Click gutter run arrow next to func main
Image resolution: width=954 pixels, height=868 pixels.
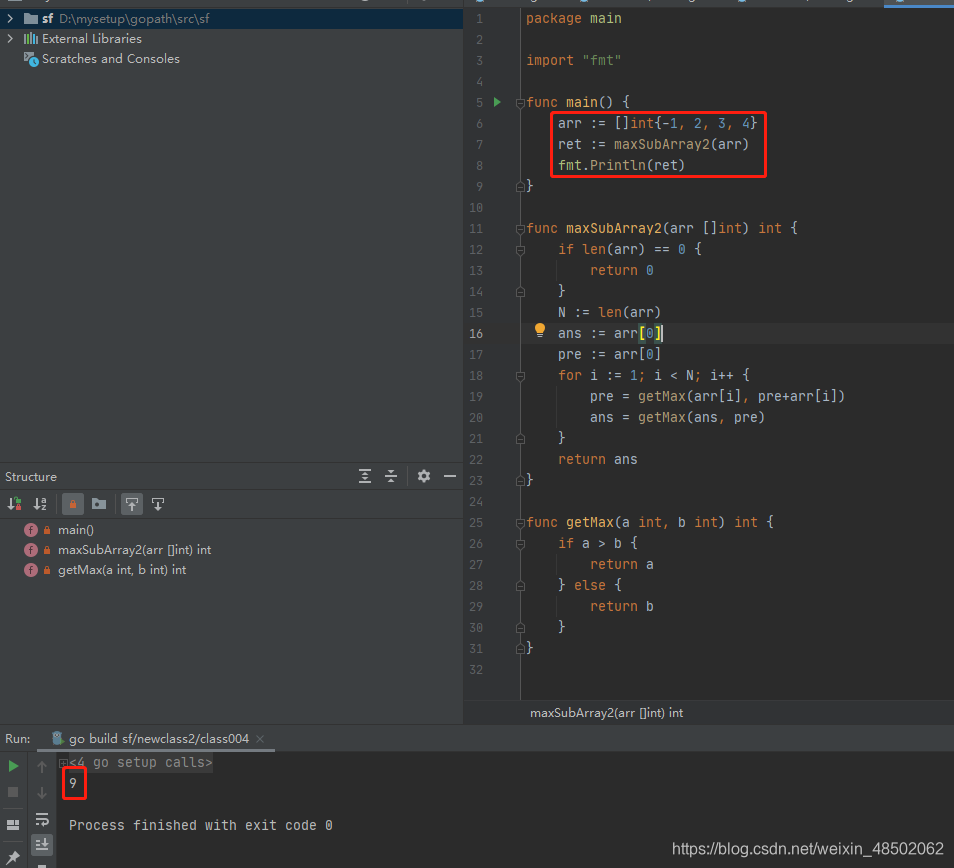pos(497,102)
